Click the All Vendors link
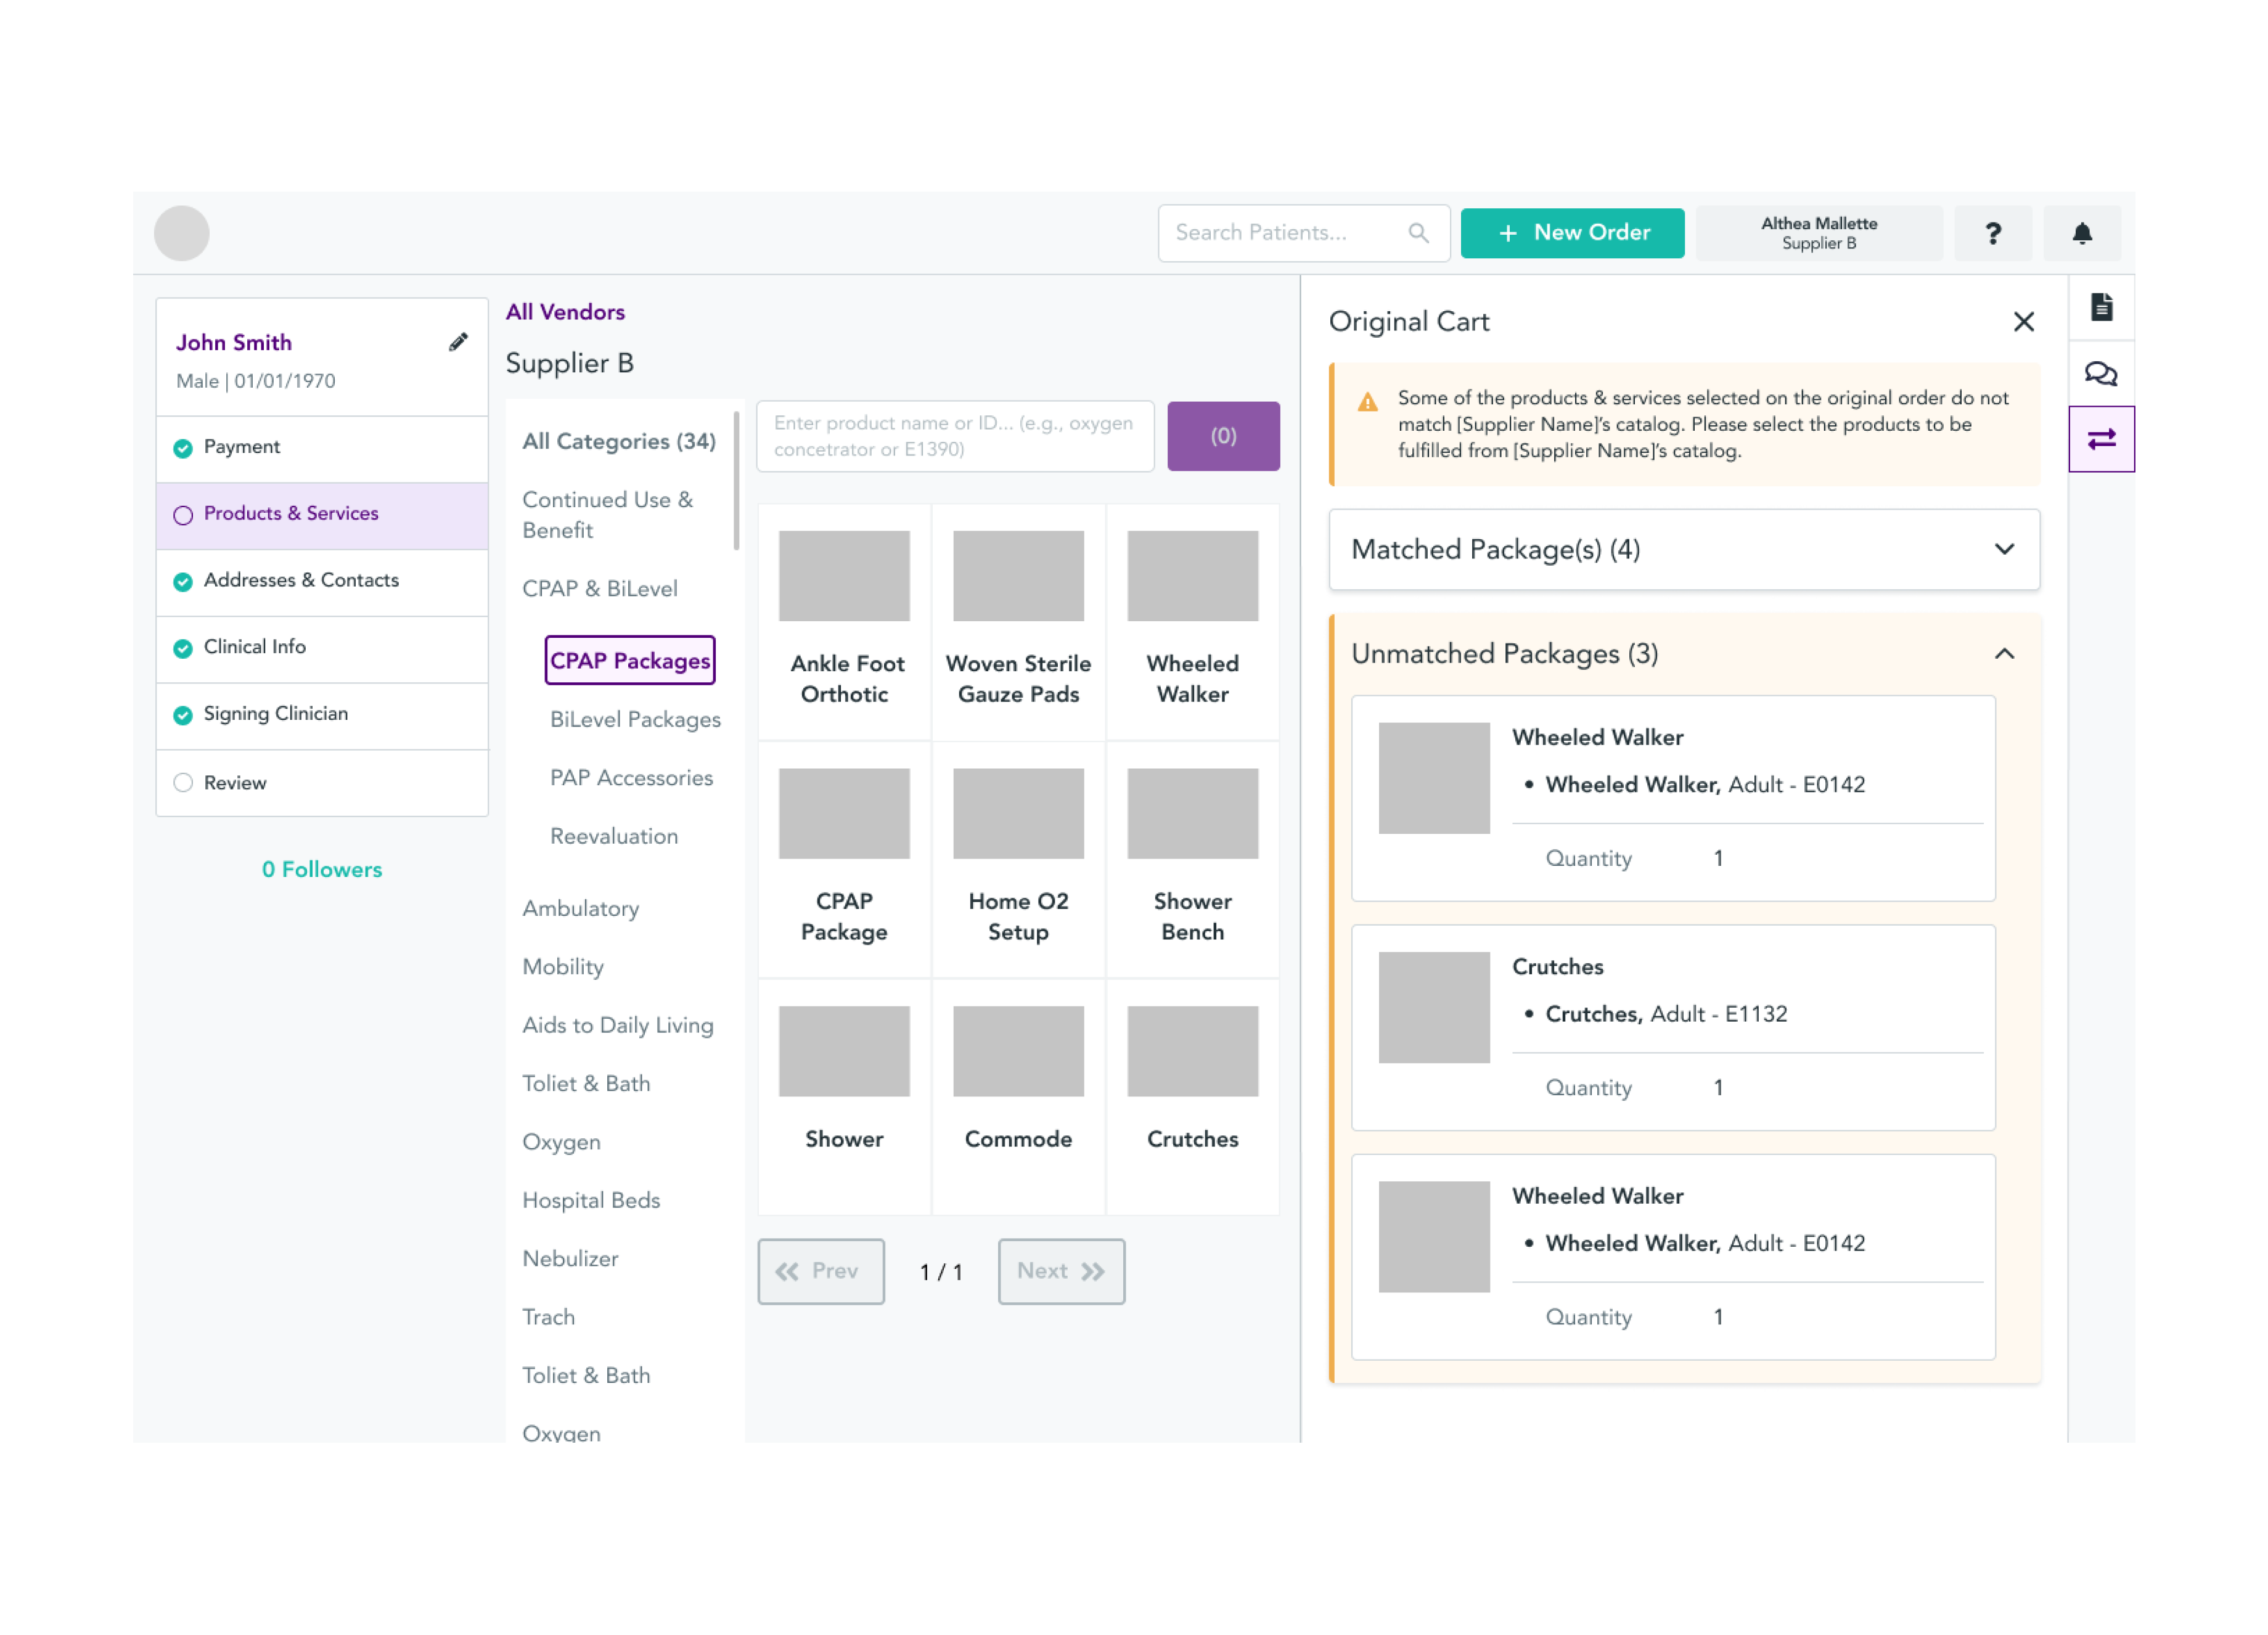Viewport: 2268px width, 1635px height. pyautogui.click(x=565, y=312)
